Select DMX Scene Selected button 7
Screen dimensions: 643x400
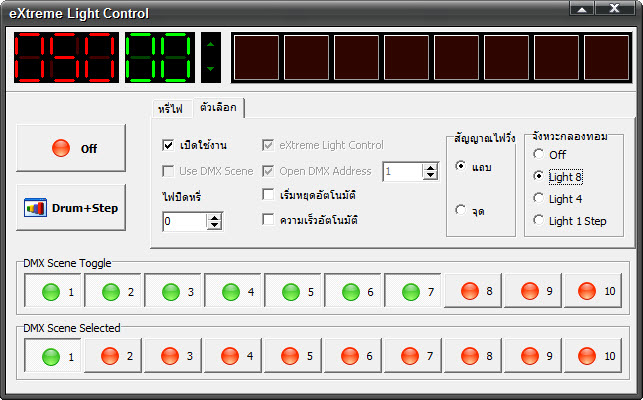413,356
